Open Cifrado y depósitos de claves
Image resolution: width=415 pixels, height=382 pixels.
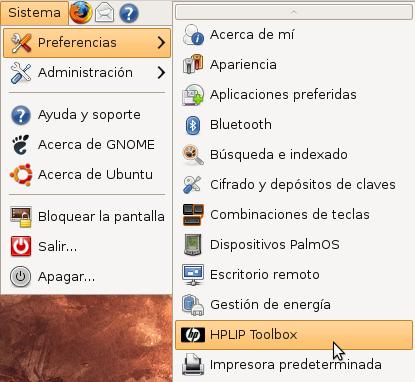[x=294, y=185]
